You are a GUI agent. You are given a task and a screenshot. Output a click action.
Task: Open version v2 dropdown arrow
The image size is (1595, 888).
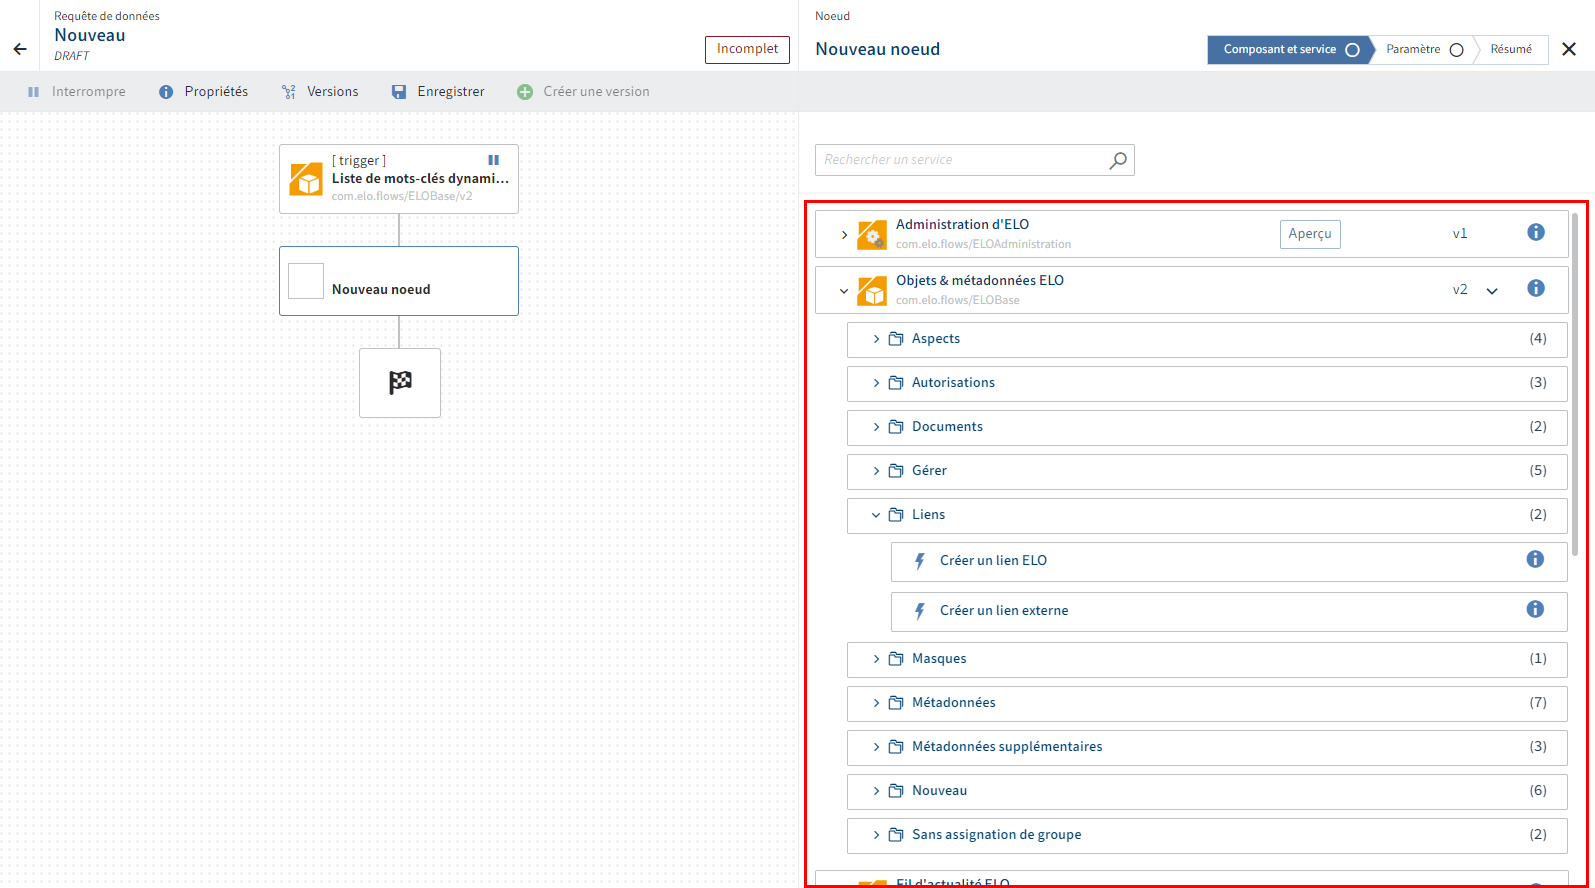[x=1492, y=291]
